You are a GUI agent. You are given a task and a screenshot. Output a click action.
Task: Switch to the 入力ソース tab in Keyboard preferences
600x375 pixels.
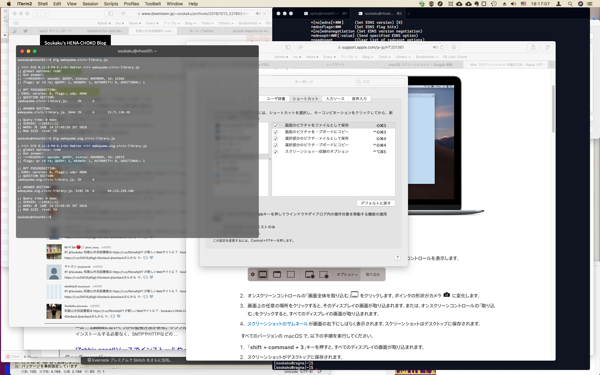[335, 99]
